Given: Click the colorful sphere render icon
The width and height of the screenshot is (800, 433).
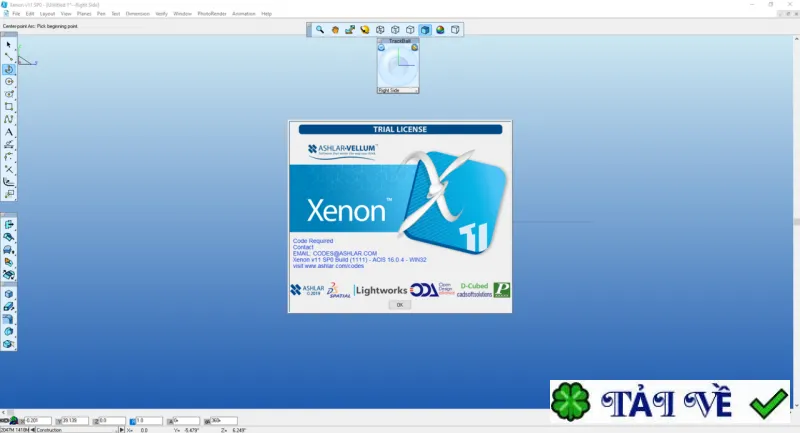Looking at the screenshot, I should pyautogui.click(x=440, y=30).
